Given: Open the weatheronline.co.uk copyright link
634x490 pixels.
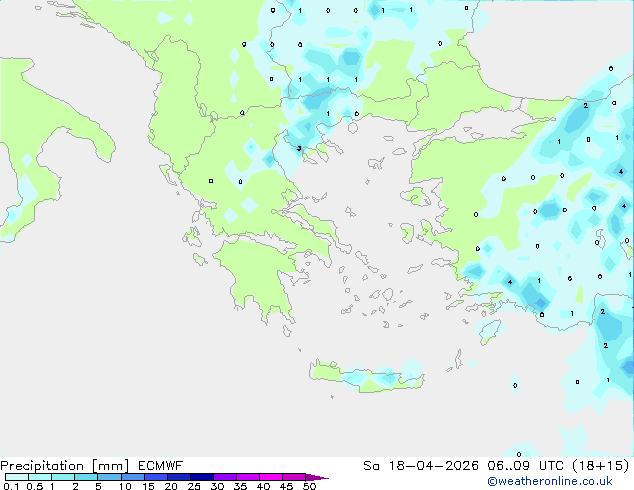Looking at the screenshot, I should (550, 482).
